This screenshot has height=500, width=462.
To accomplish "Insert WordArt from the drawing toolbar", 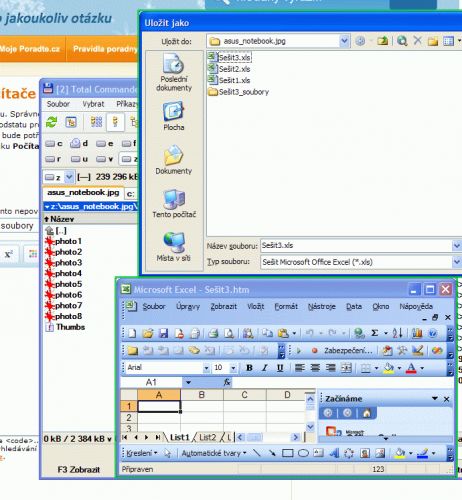I will click(334, 453).
